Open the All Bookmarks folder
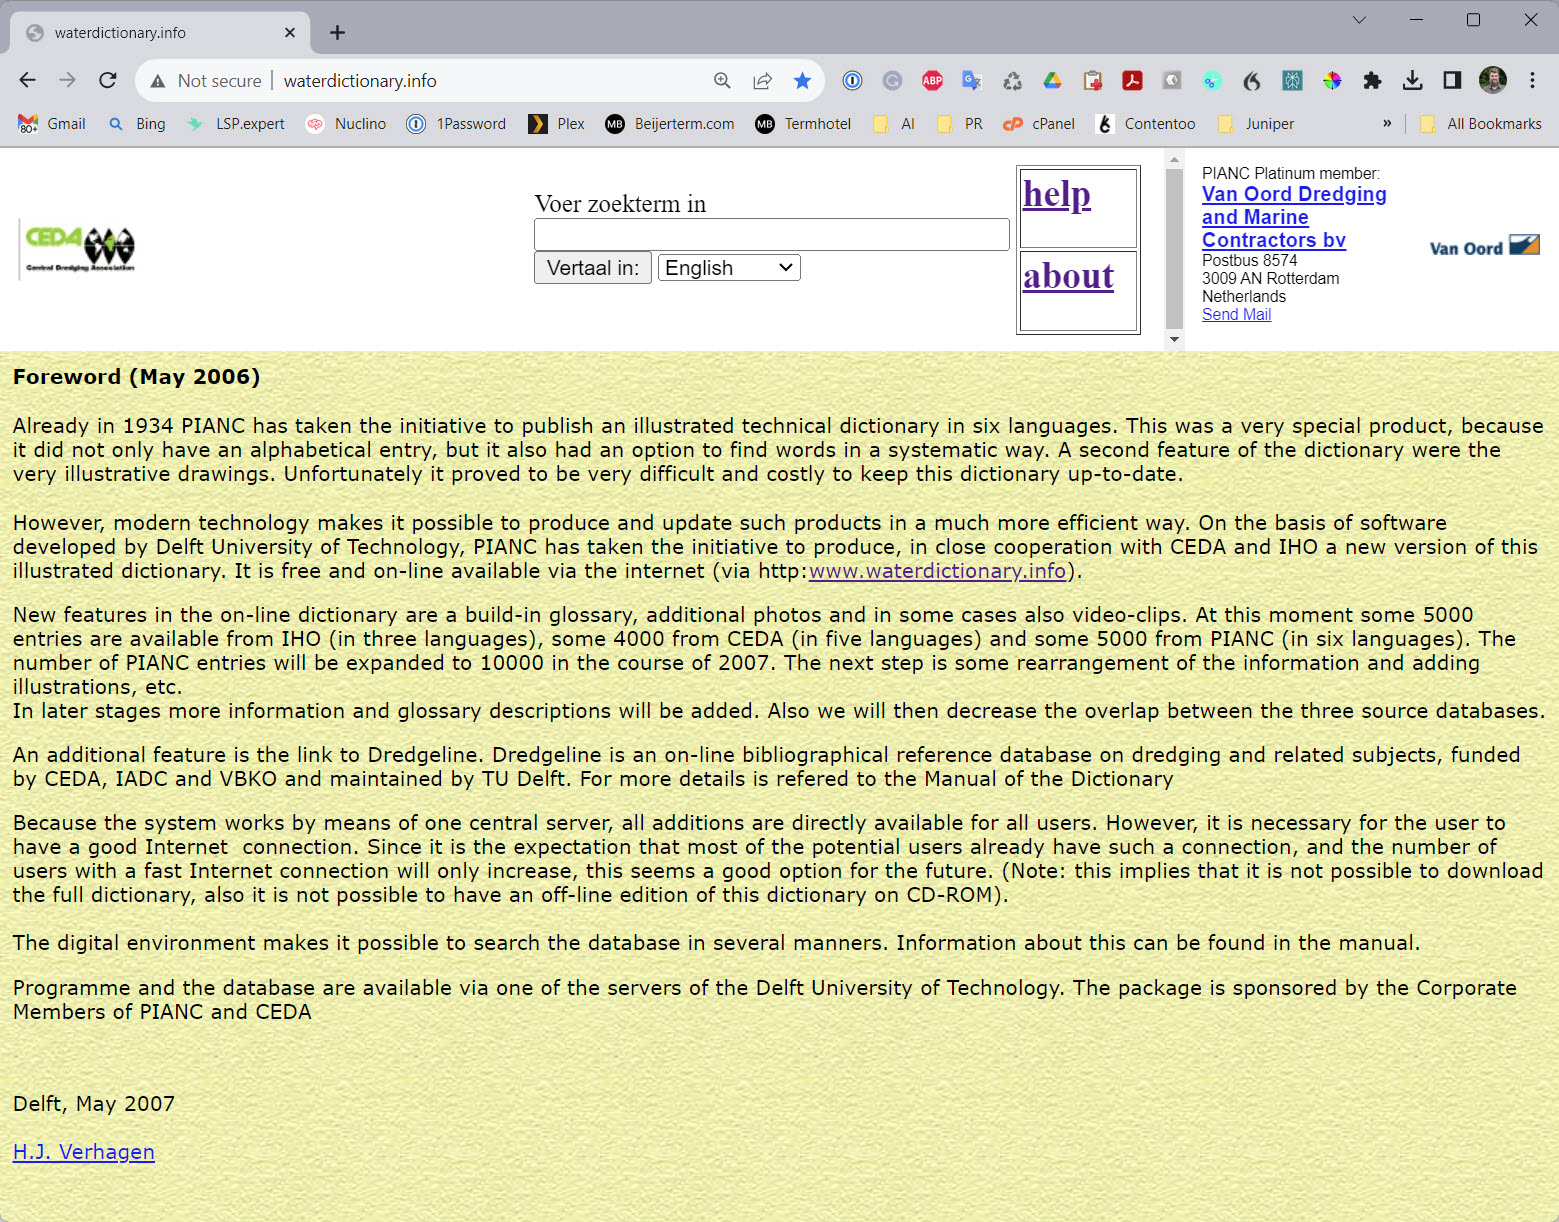The width and height of the screenshot is (1559, 1222). [1481, 124]
